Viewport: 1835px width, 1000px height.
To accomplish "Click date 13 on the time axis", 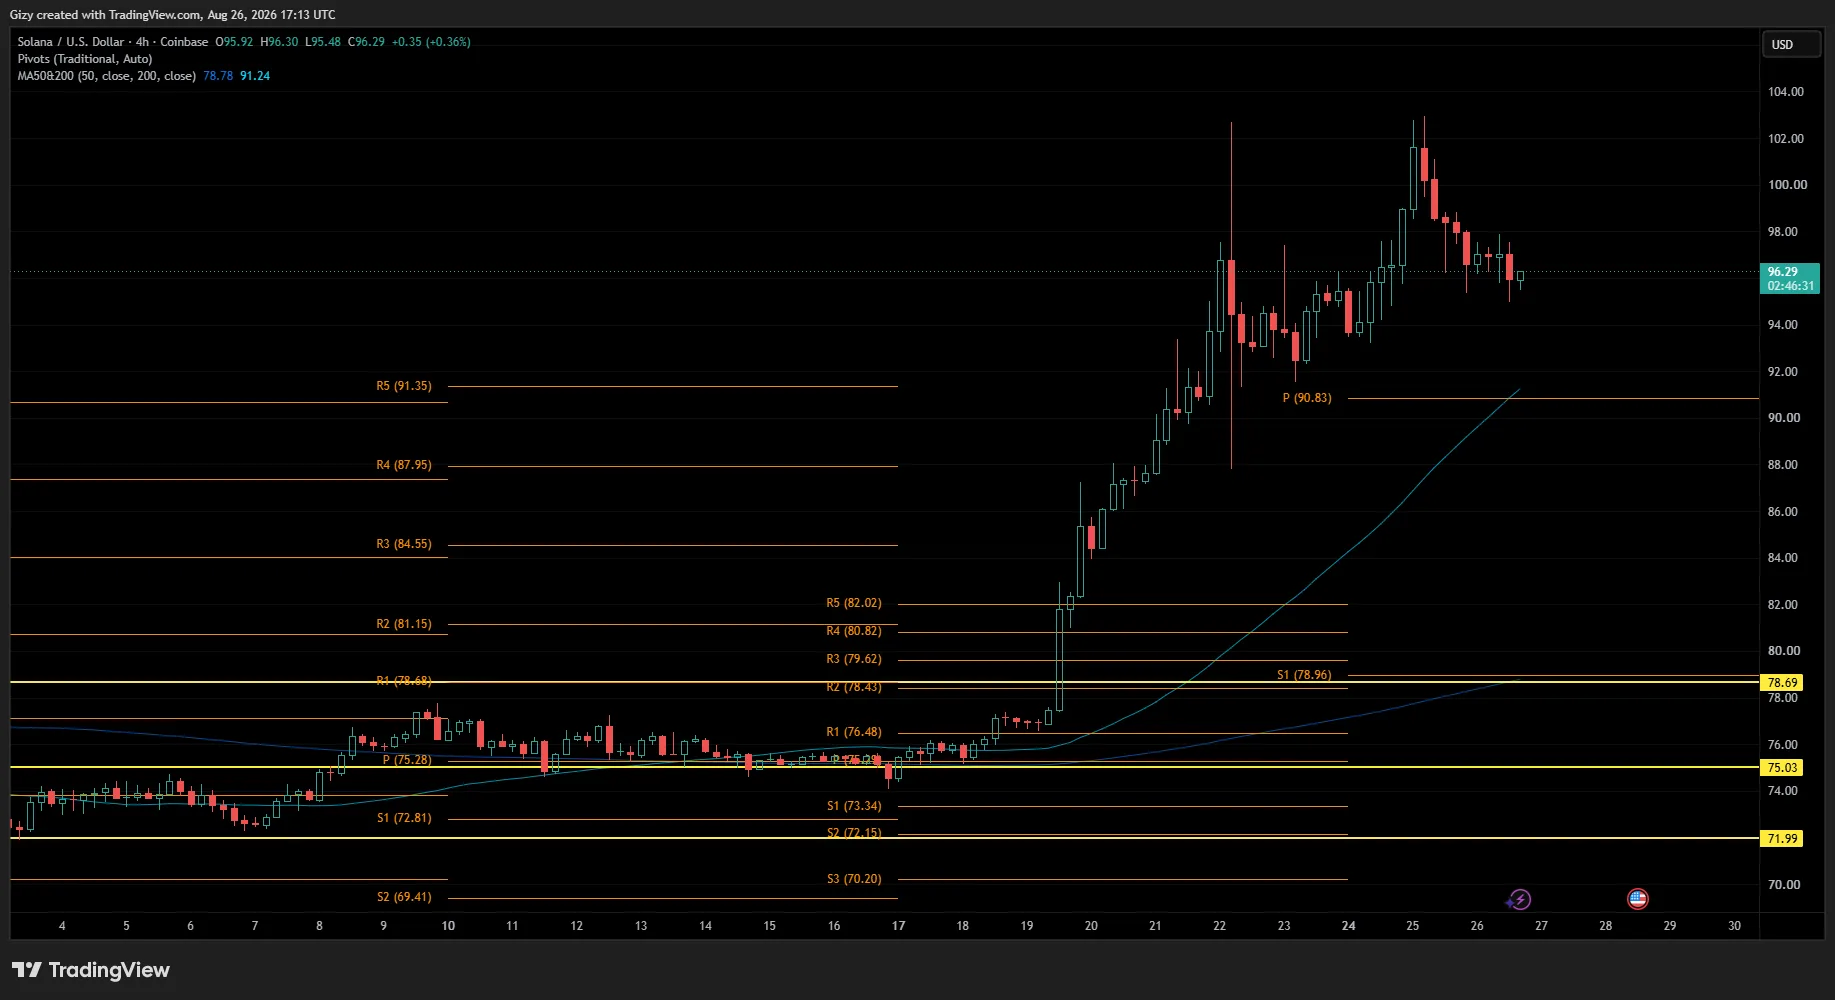I will pos(641,926).
